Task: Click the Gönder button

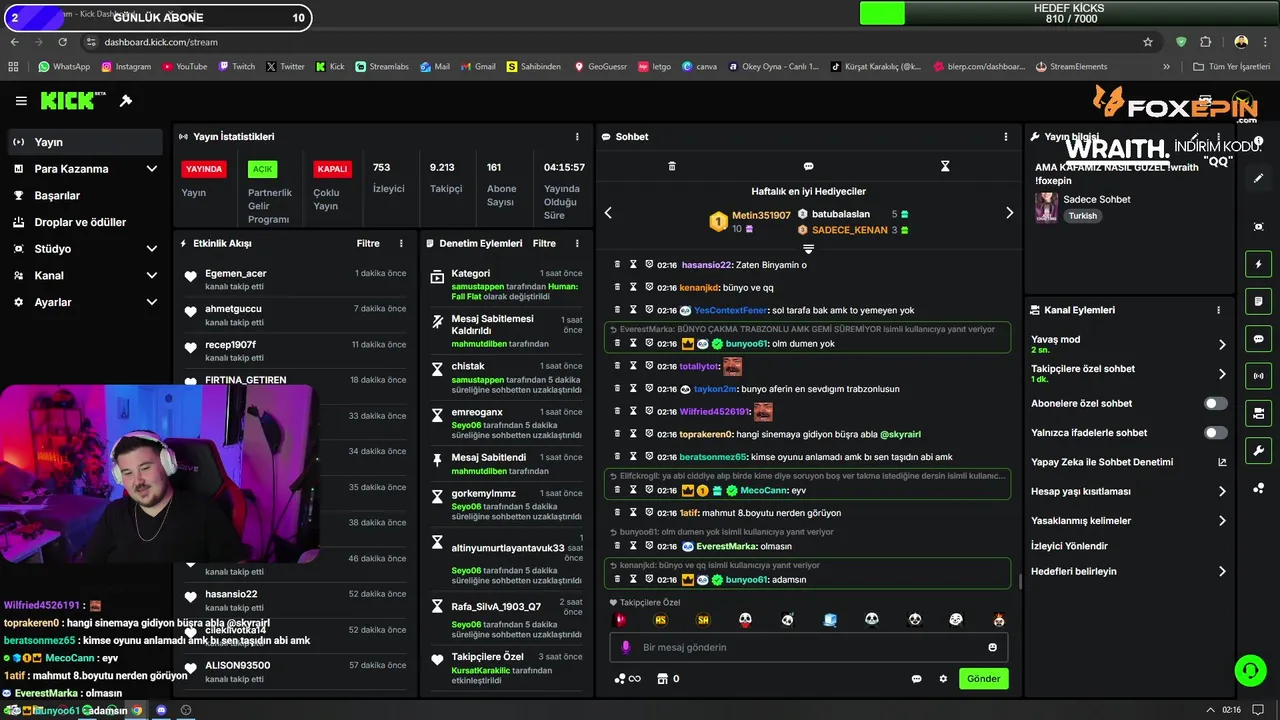Action: [x=983, y=679]
